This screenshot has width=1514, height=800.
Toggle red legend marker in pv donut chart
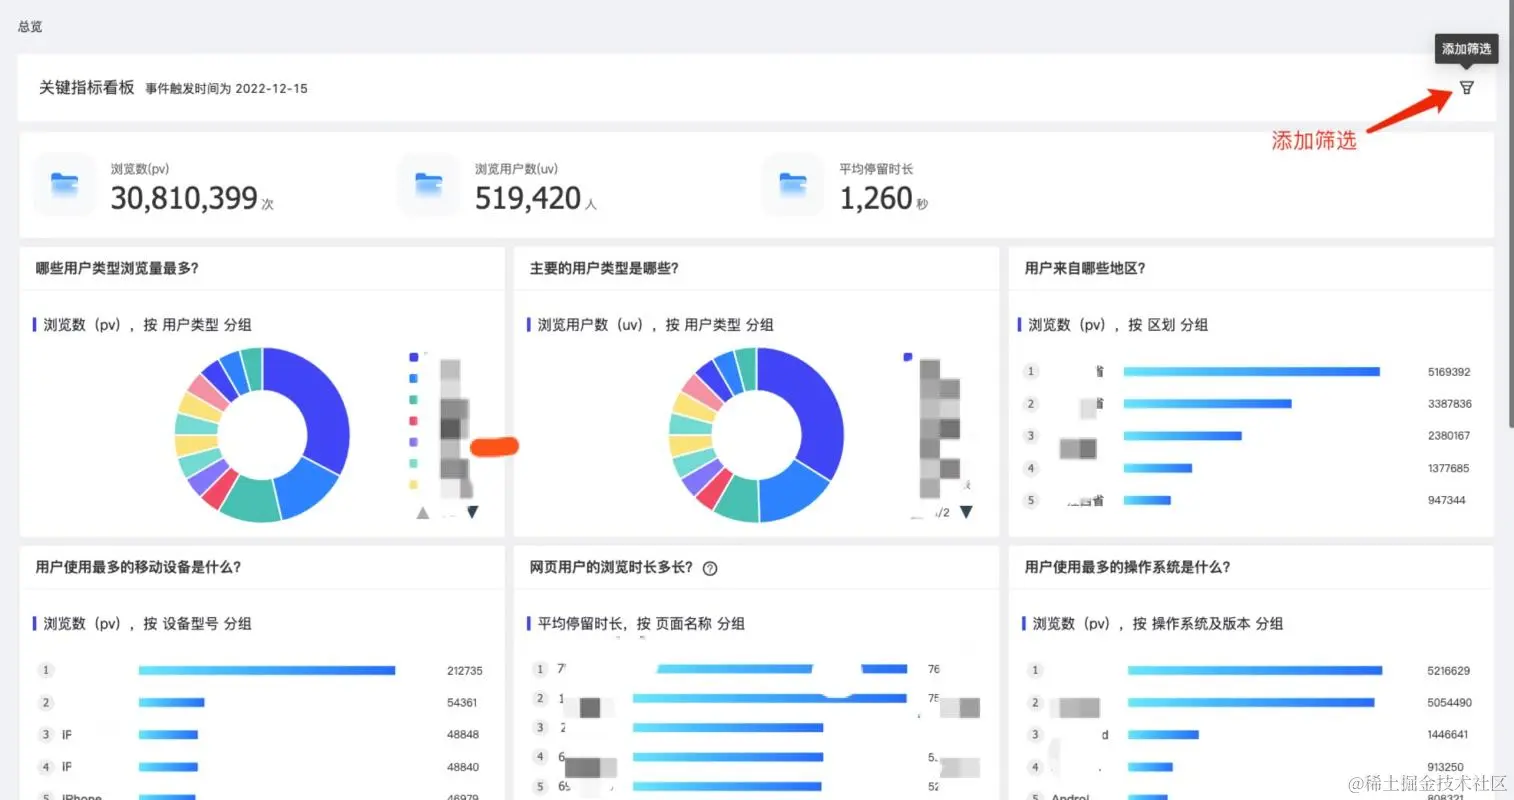click(x=413, y=421)
